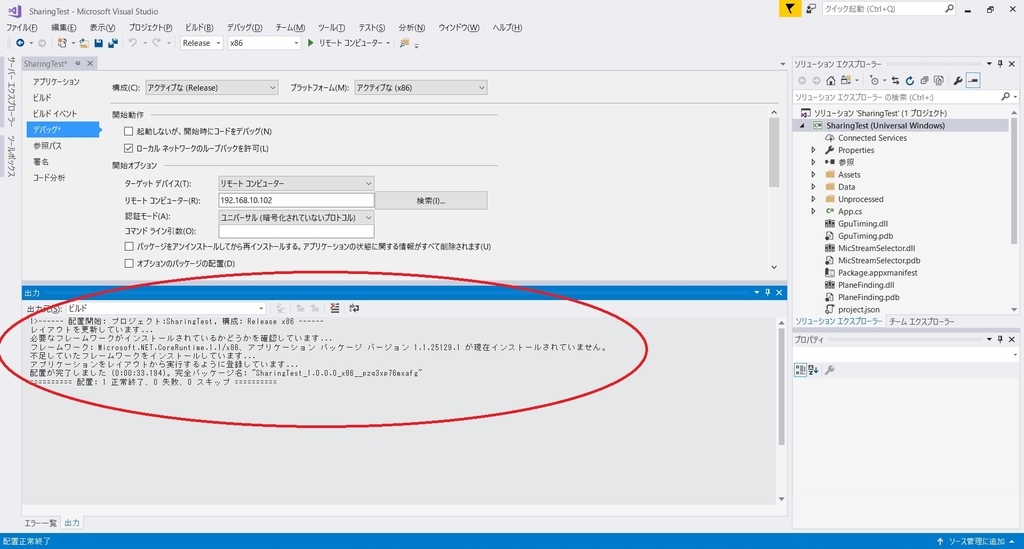
Task: Select the ビルド イベント settings page
Action: [x=55, y=114]
